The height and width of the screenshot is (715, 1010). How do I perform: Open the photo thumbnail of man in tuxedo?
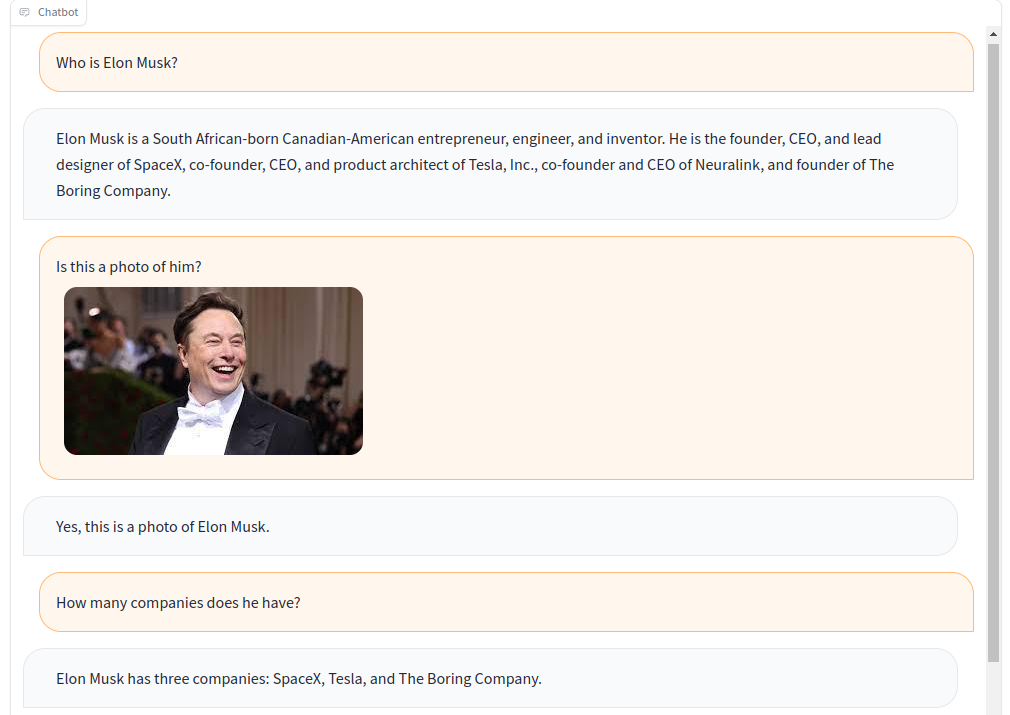213,371
